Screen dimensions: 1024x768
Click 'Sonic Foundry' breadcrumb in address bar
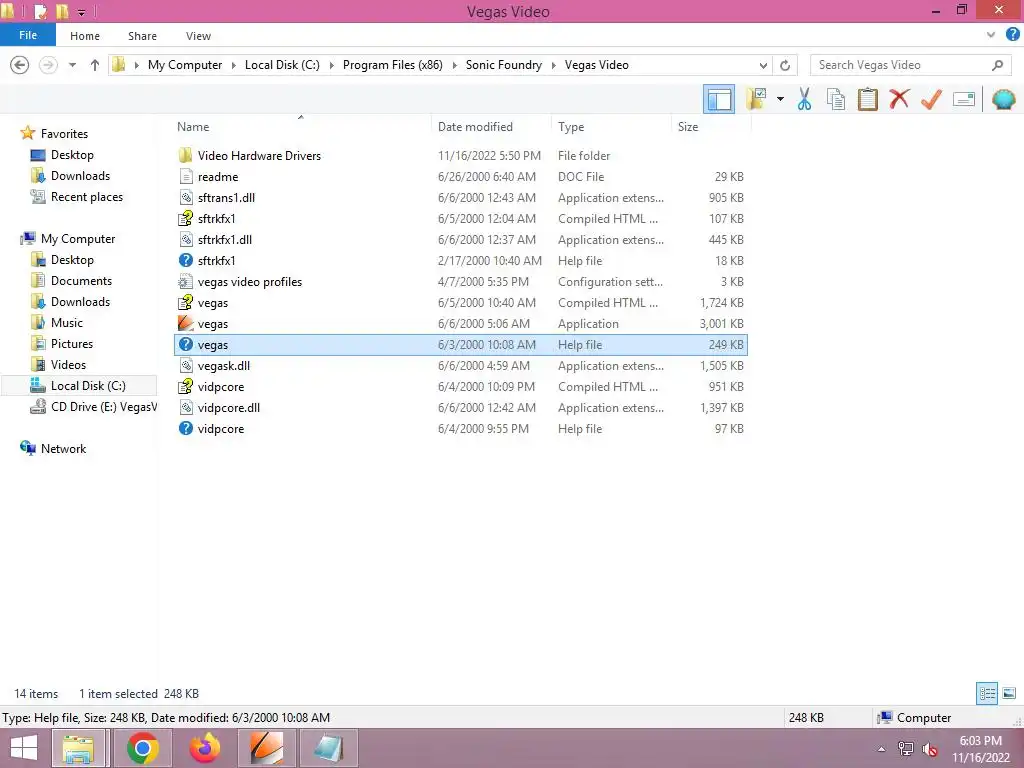pos(504,65)
